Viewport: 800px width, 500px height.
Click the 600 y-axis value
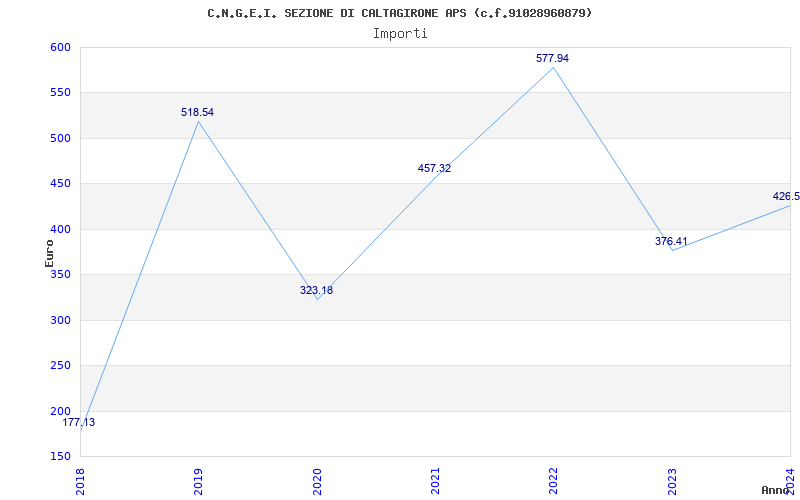tap(60, 47)
